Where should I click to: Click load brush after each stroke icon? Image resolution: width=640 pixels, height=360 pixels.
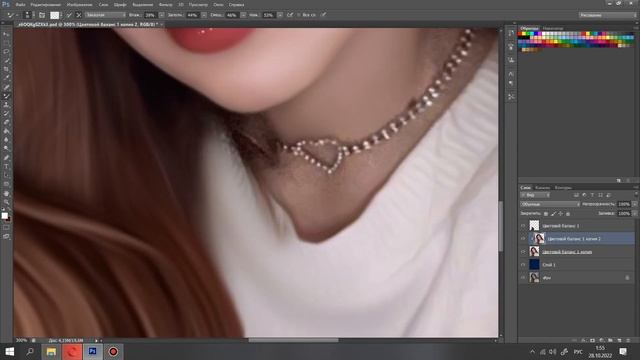69,15
